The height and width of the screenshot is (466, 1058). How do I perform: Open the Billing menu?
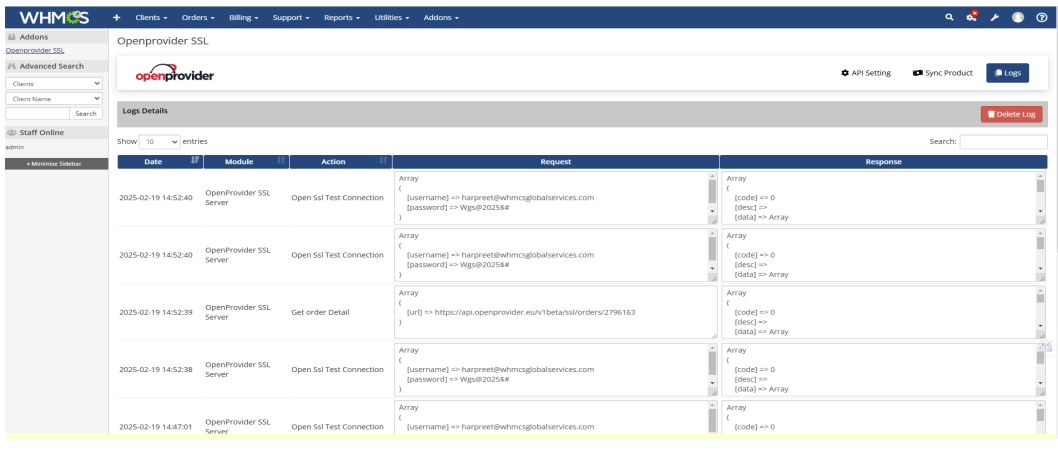click(244, 18)
